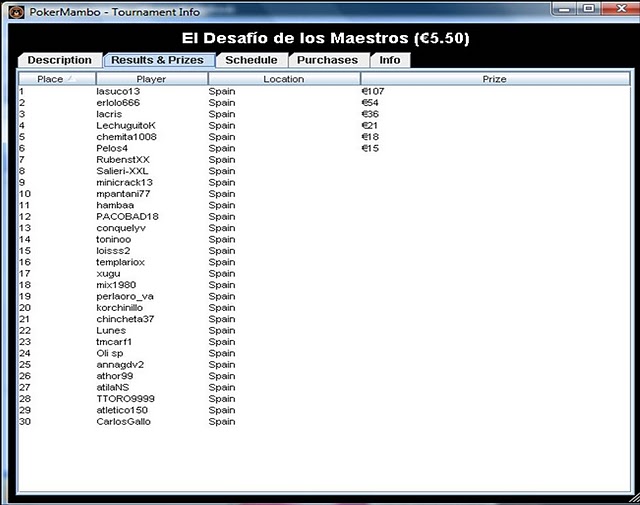
Task: Sort by the Prize column header
Action: coord(495,79)
